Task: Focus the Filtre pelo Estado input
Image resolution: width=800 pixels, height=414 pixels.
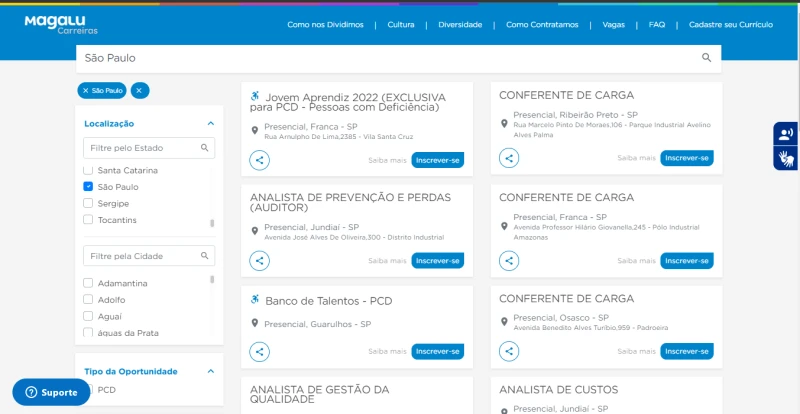Action: (x=149, y=148)
